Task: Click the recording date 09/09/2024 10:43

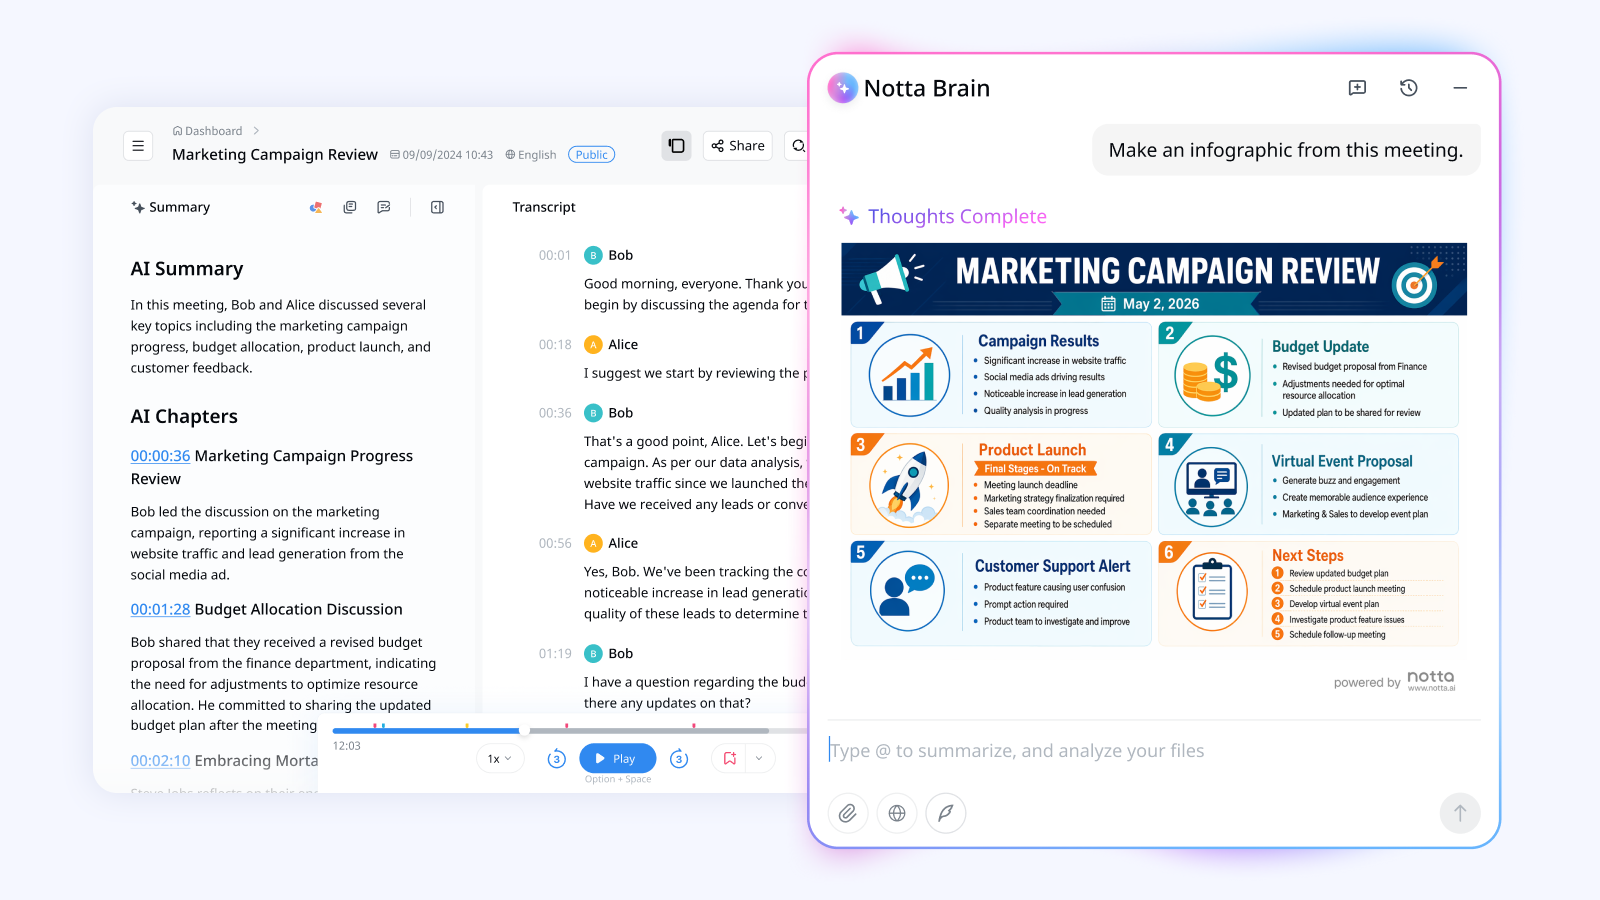Action: point(441,155)
